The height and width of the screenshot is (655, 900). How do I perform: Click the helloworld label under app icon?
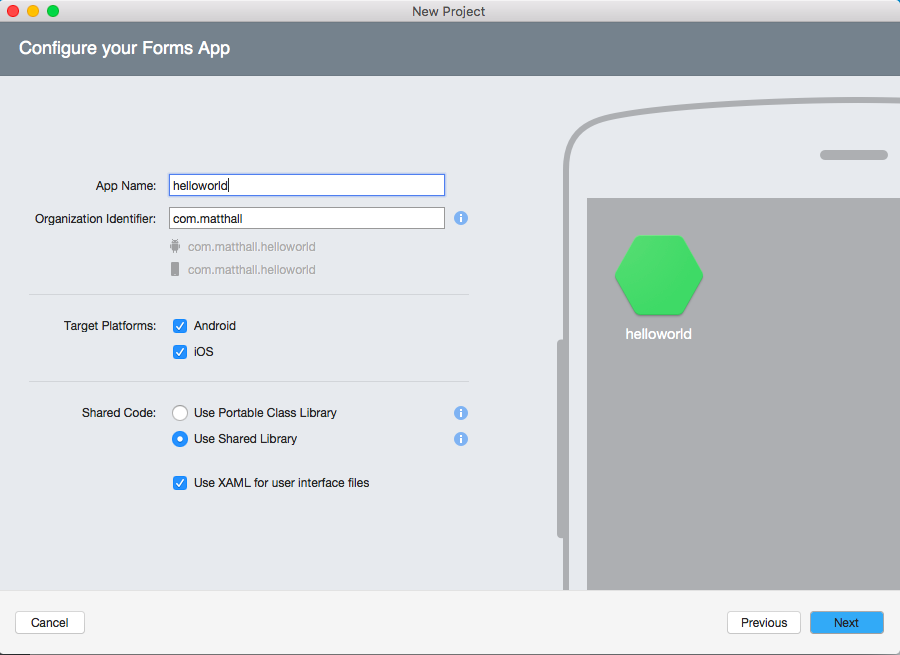pos(658,334)
